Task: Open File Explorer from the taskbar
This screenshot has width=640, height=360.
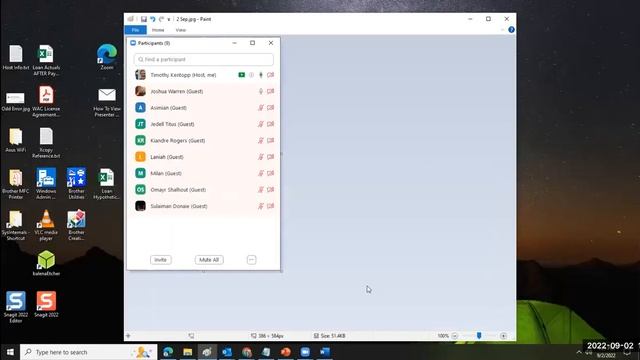Action: (x=187, y=352)
